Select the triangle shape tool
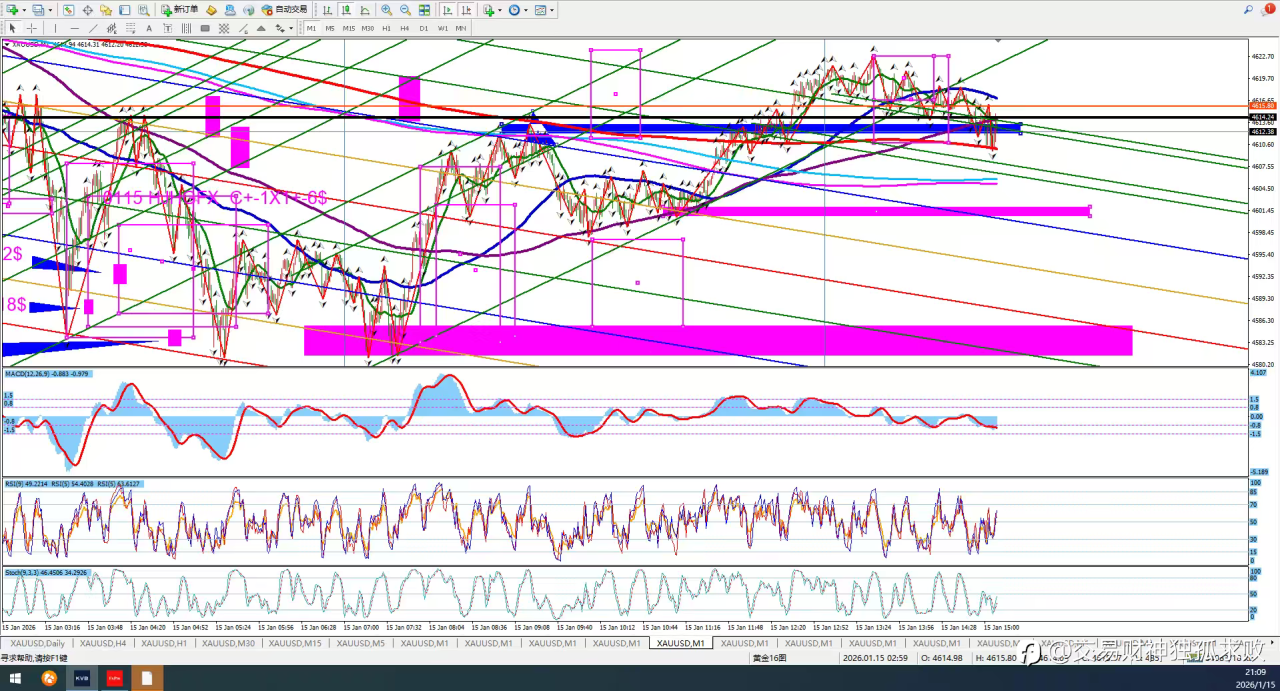Image resolution: width=1280 pixels, height=691 pixels. [x=261, y=28]
